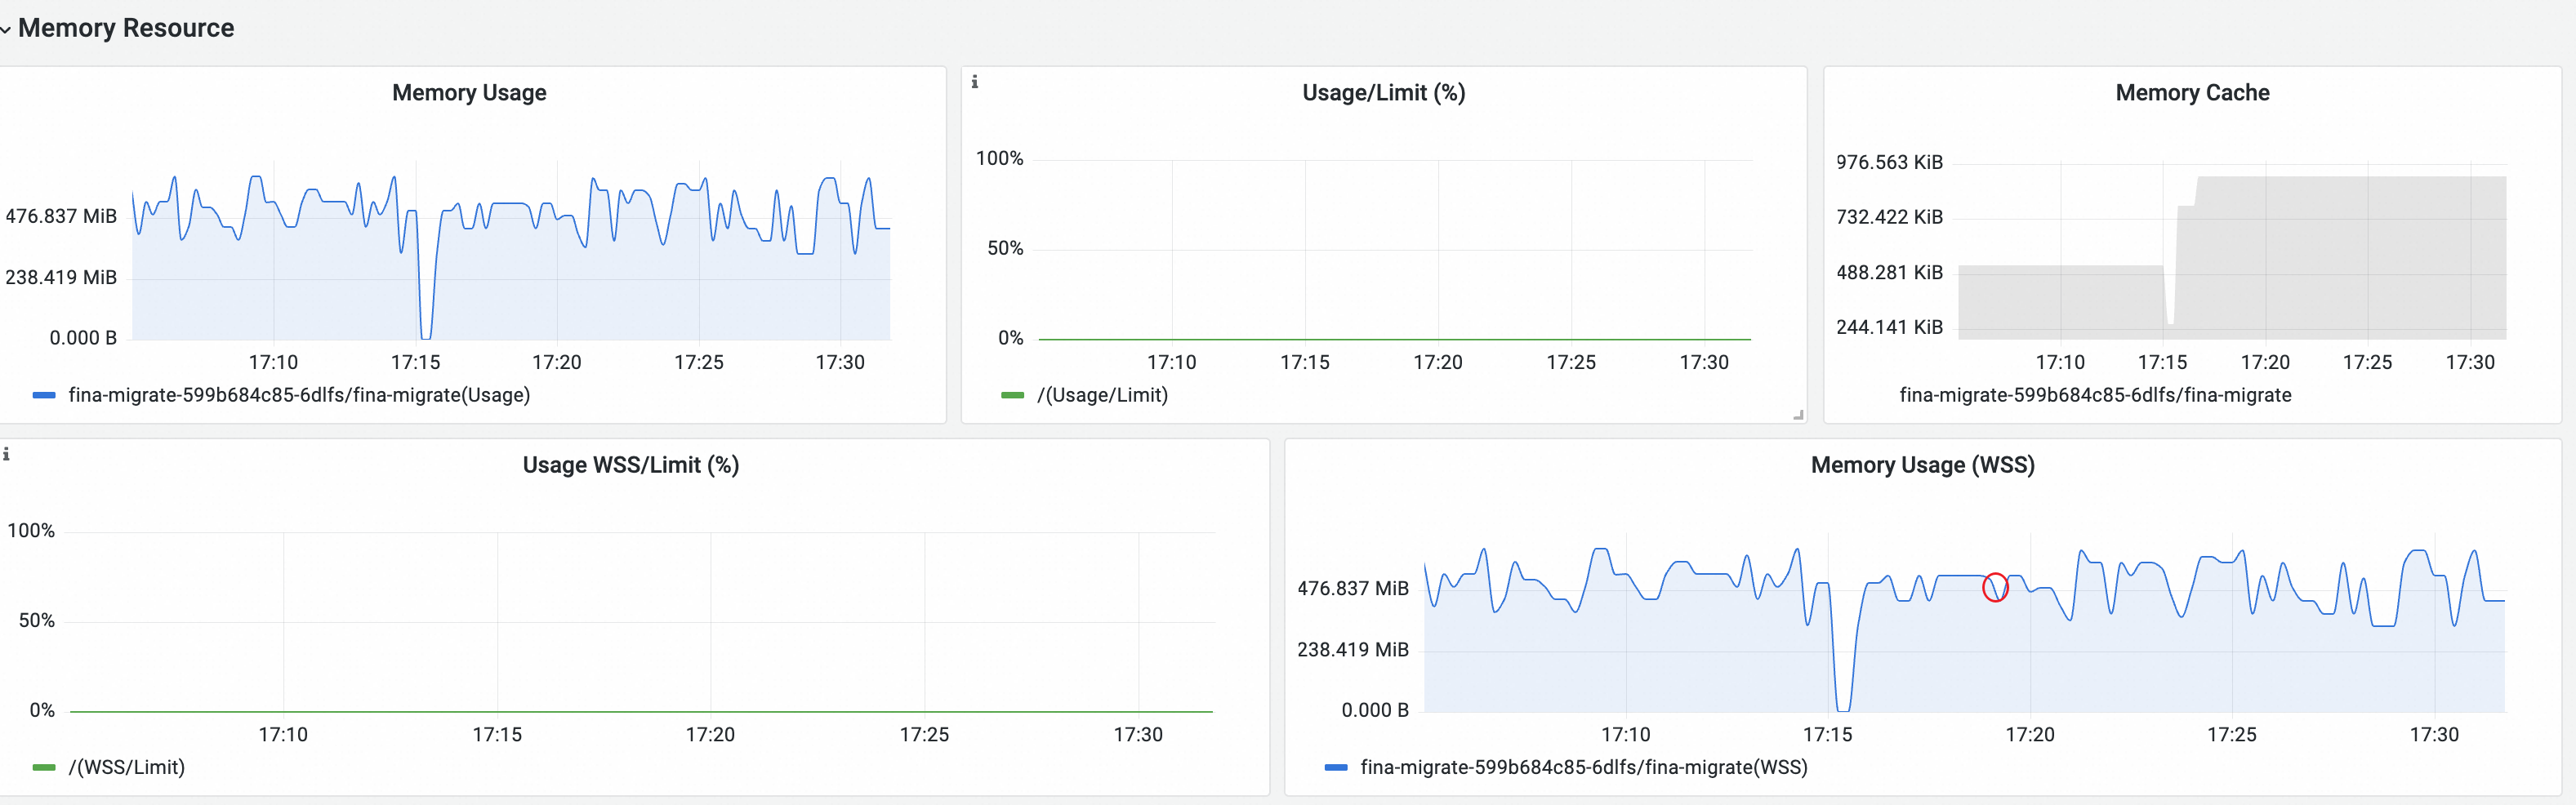Open the Memory Cache panel title menu
The image size is (2576, 805).
[2192, 93]
